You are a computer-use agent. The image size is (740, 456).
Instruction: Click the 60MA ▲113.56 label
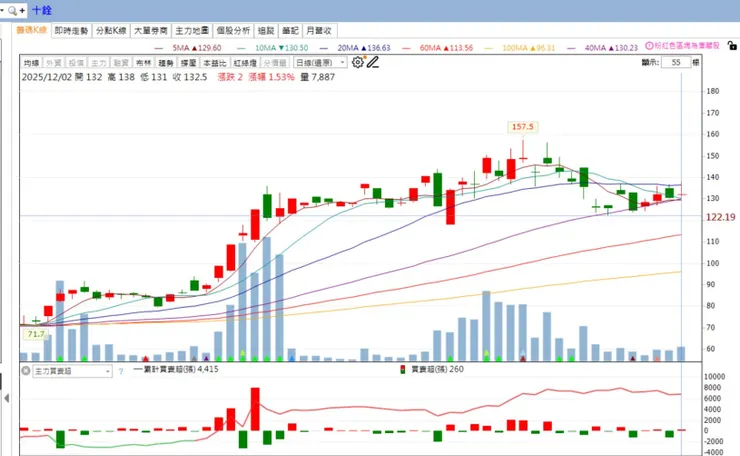tap(446, 48)
